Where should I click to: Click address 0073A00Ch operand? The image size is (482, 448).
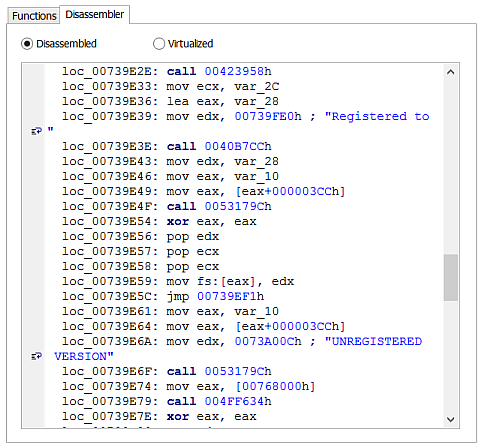268,341
